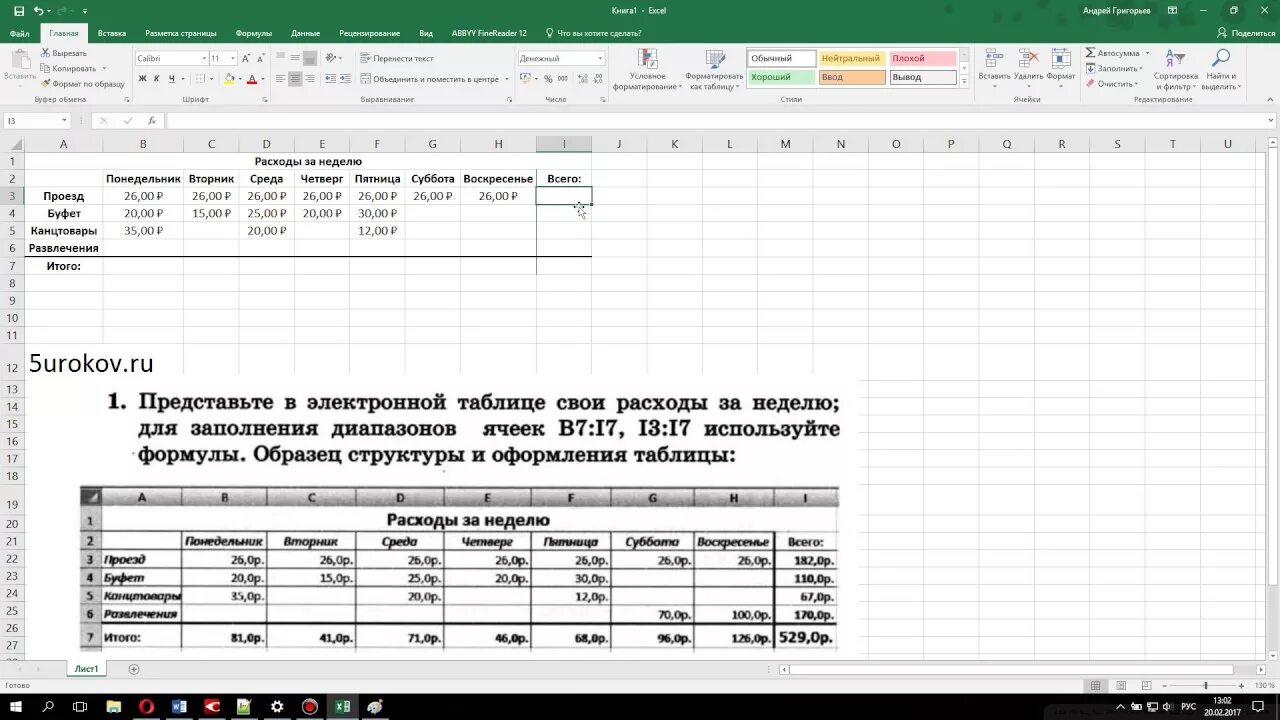Toggle italic (К) formatting
This screenshot has height=720, width=1280.
click(157, 79)
